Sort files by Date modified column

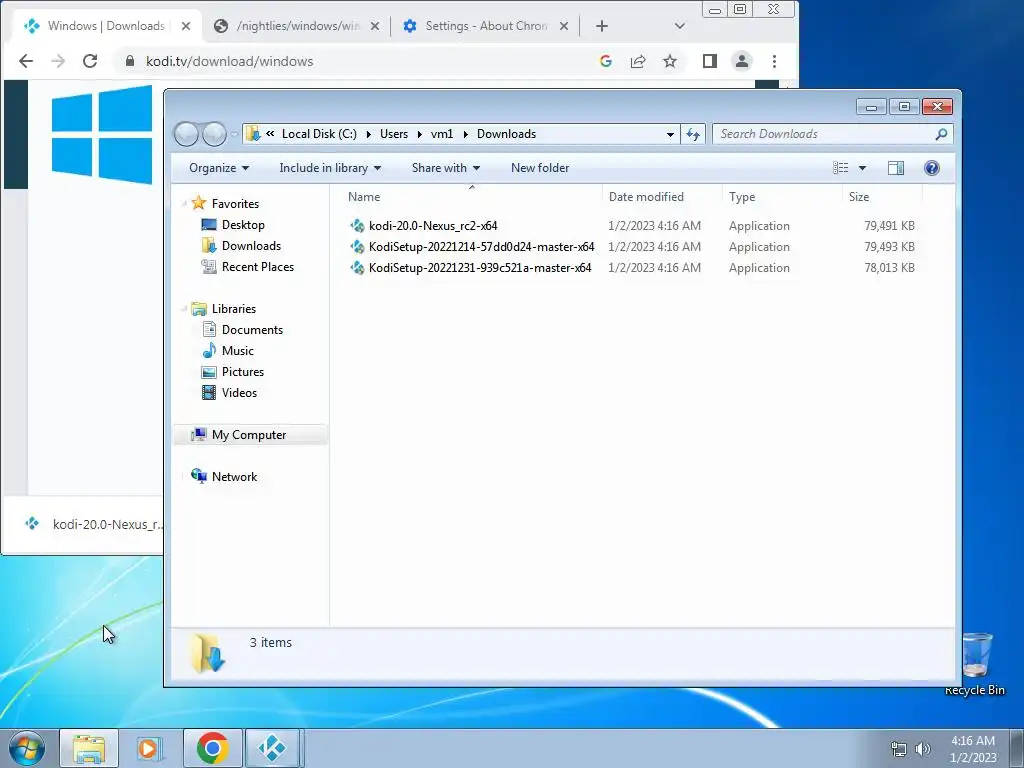(662, 197)
